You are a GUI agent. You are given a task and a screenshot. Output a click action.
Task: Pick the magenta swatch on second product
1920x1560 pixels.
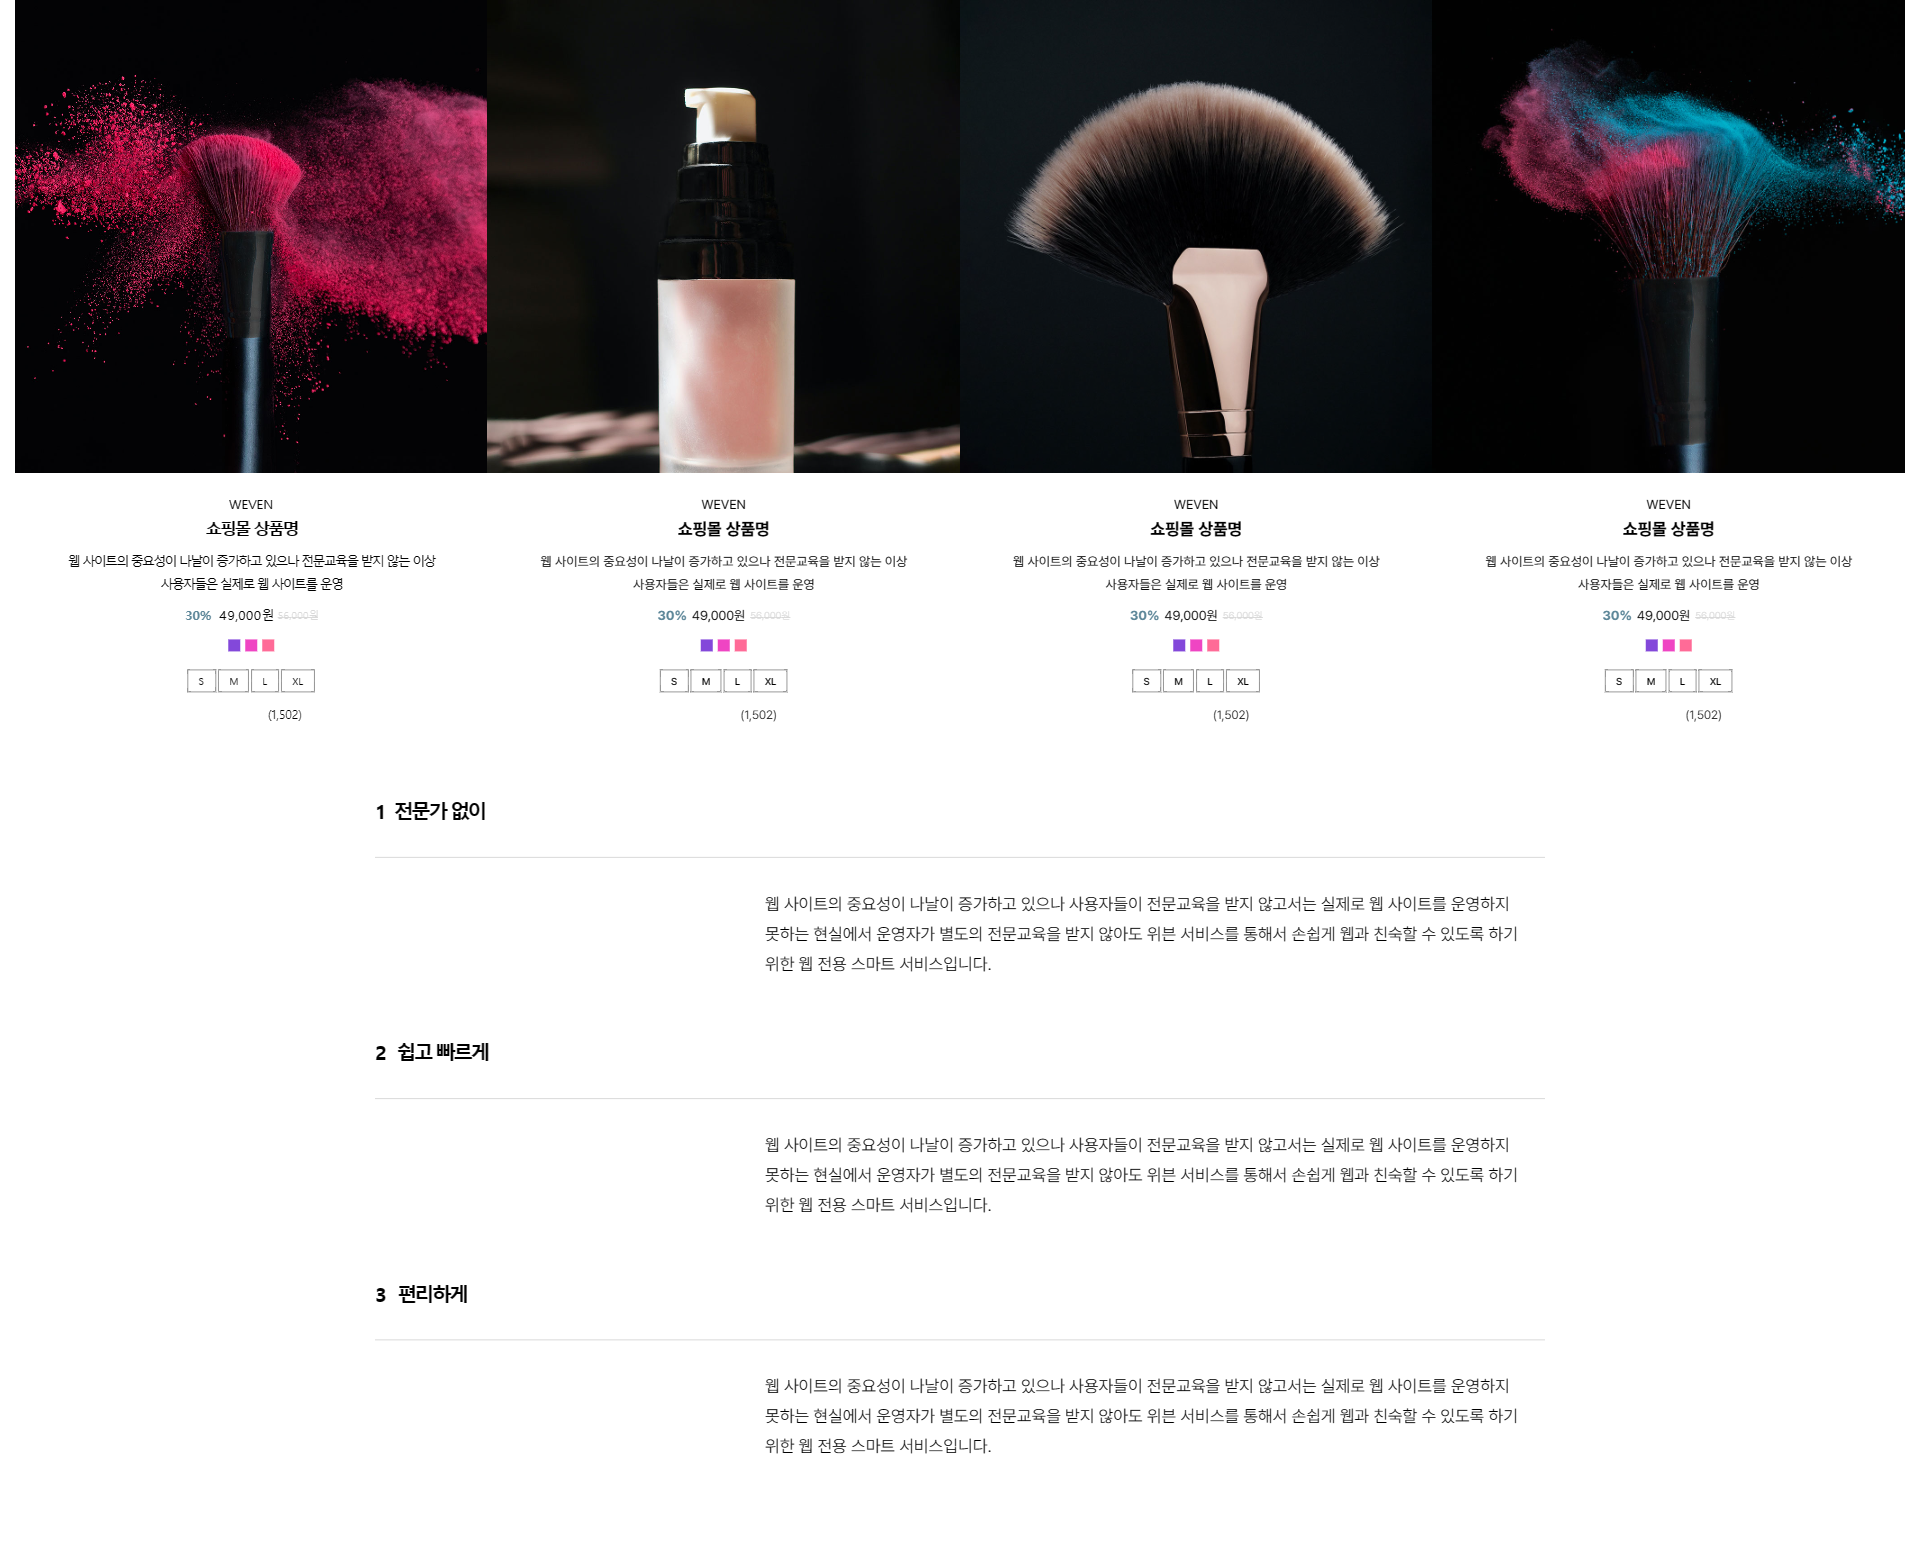(x=723, y=646)
